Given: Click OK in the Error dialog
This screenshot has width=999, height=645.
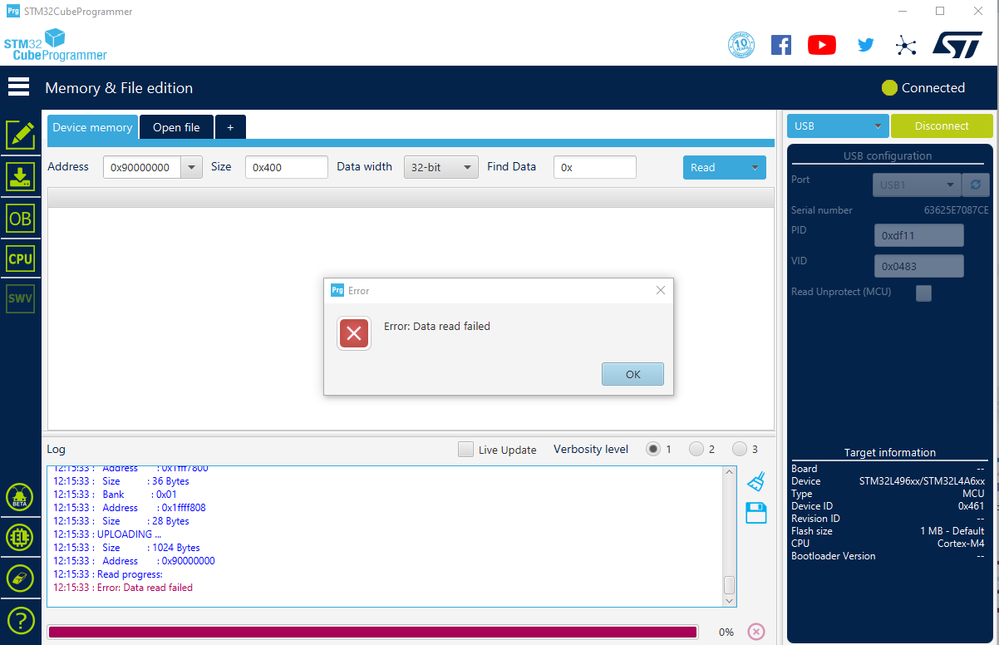Looking at the screenshot, I should click(633, 374).
